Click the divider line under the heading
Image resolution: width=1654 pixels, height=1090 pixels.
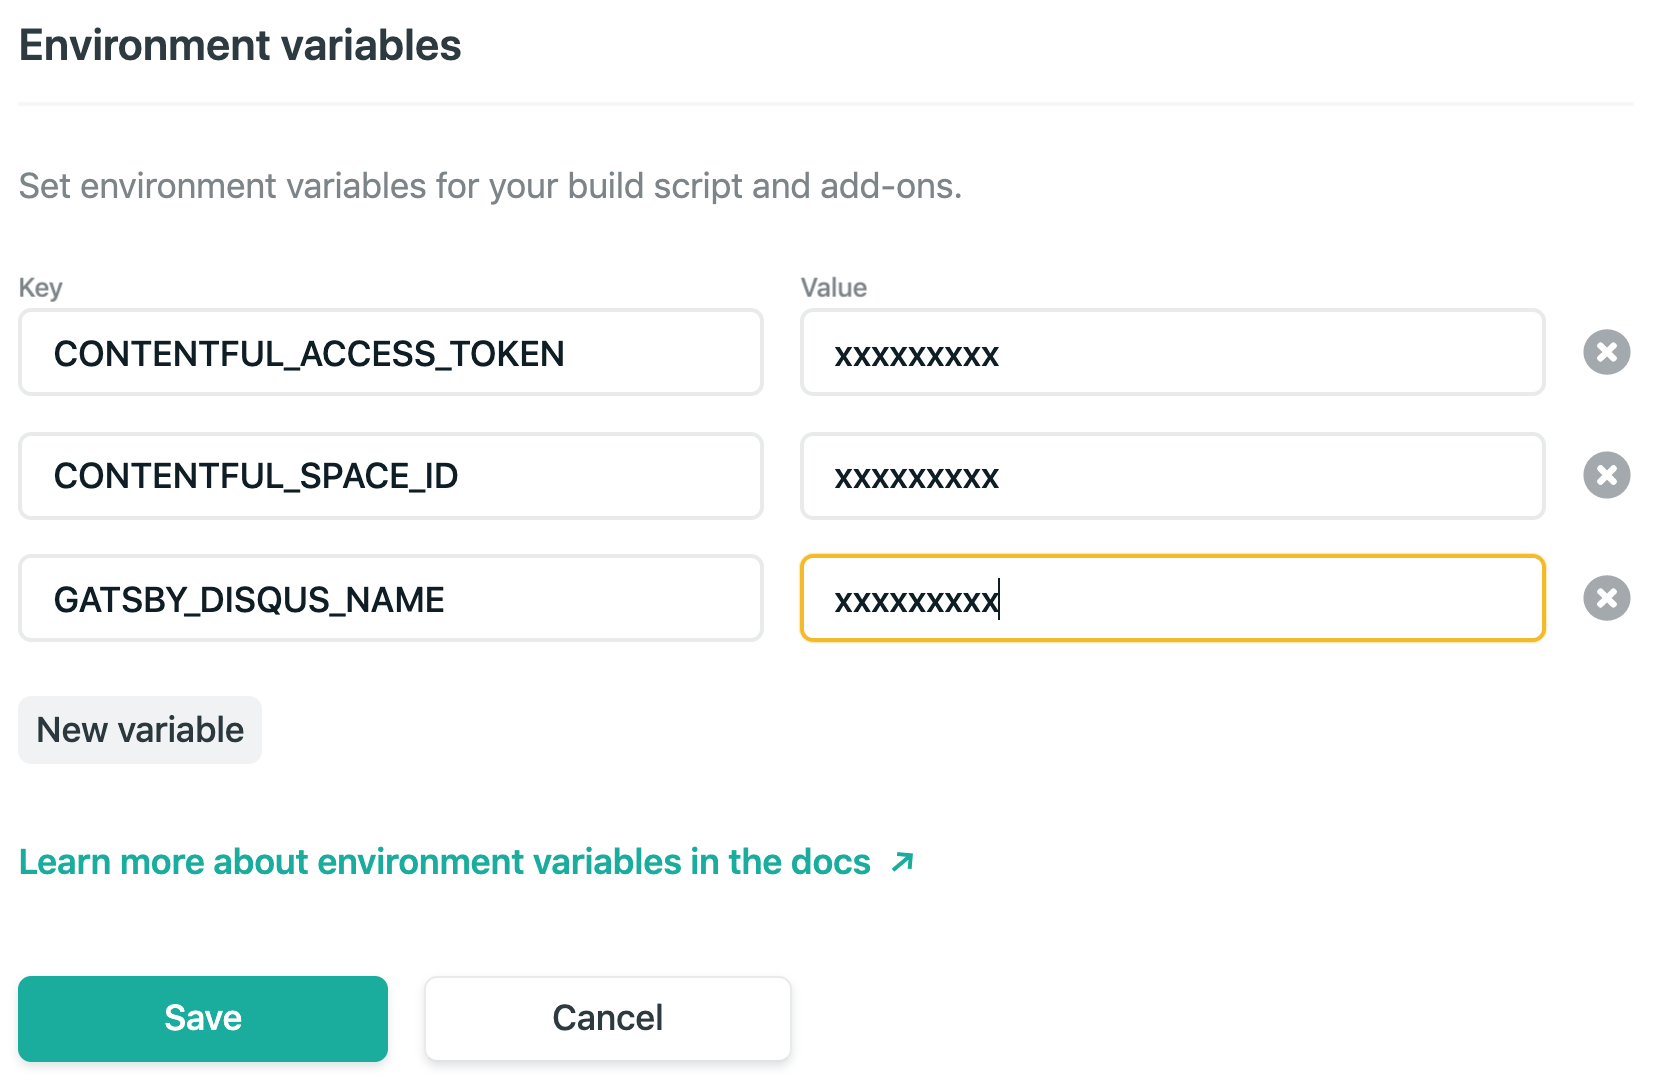tap(826, 103)
